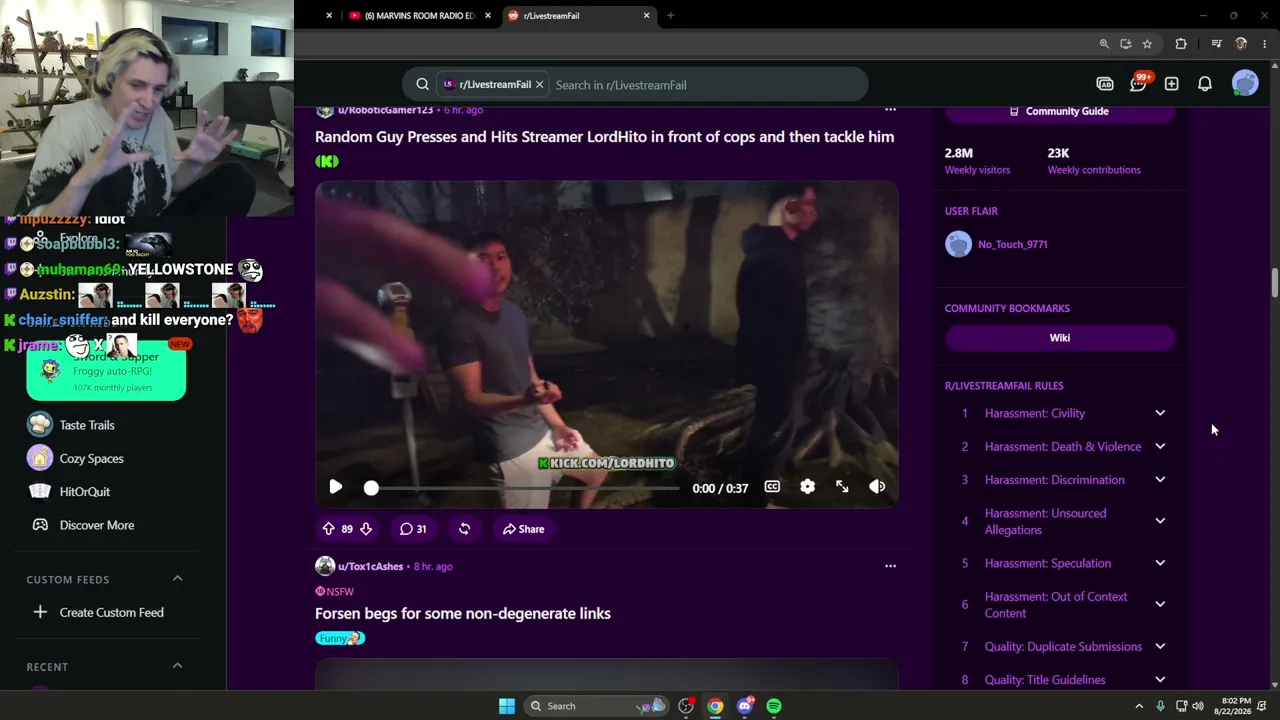
Task: Select the Funny post flair tag
Action: point(340,638)
